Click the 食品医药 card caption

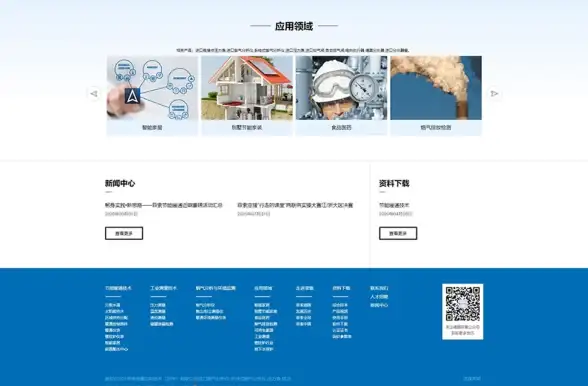341,128
